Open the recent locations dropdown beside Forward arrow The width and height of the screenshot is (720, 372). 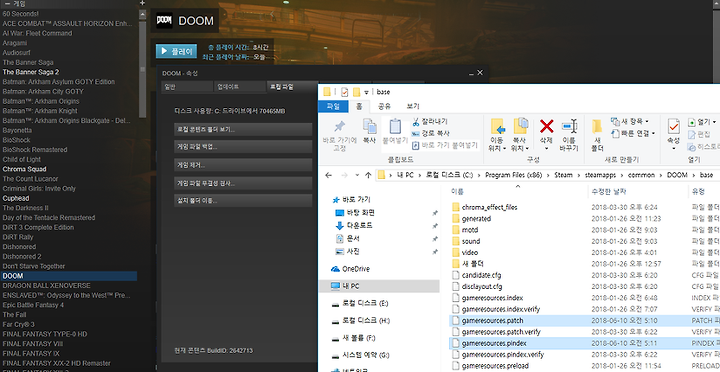pyautogui.click(x=357, y=175)
